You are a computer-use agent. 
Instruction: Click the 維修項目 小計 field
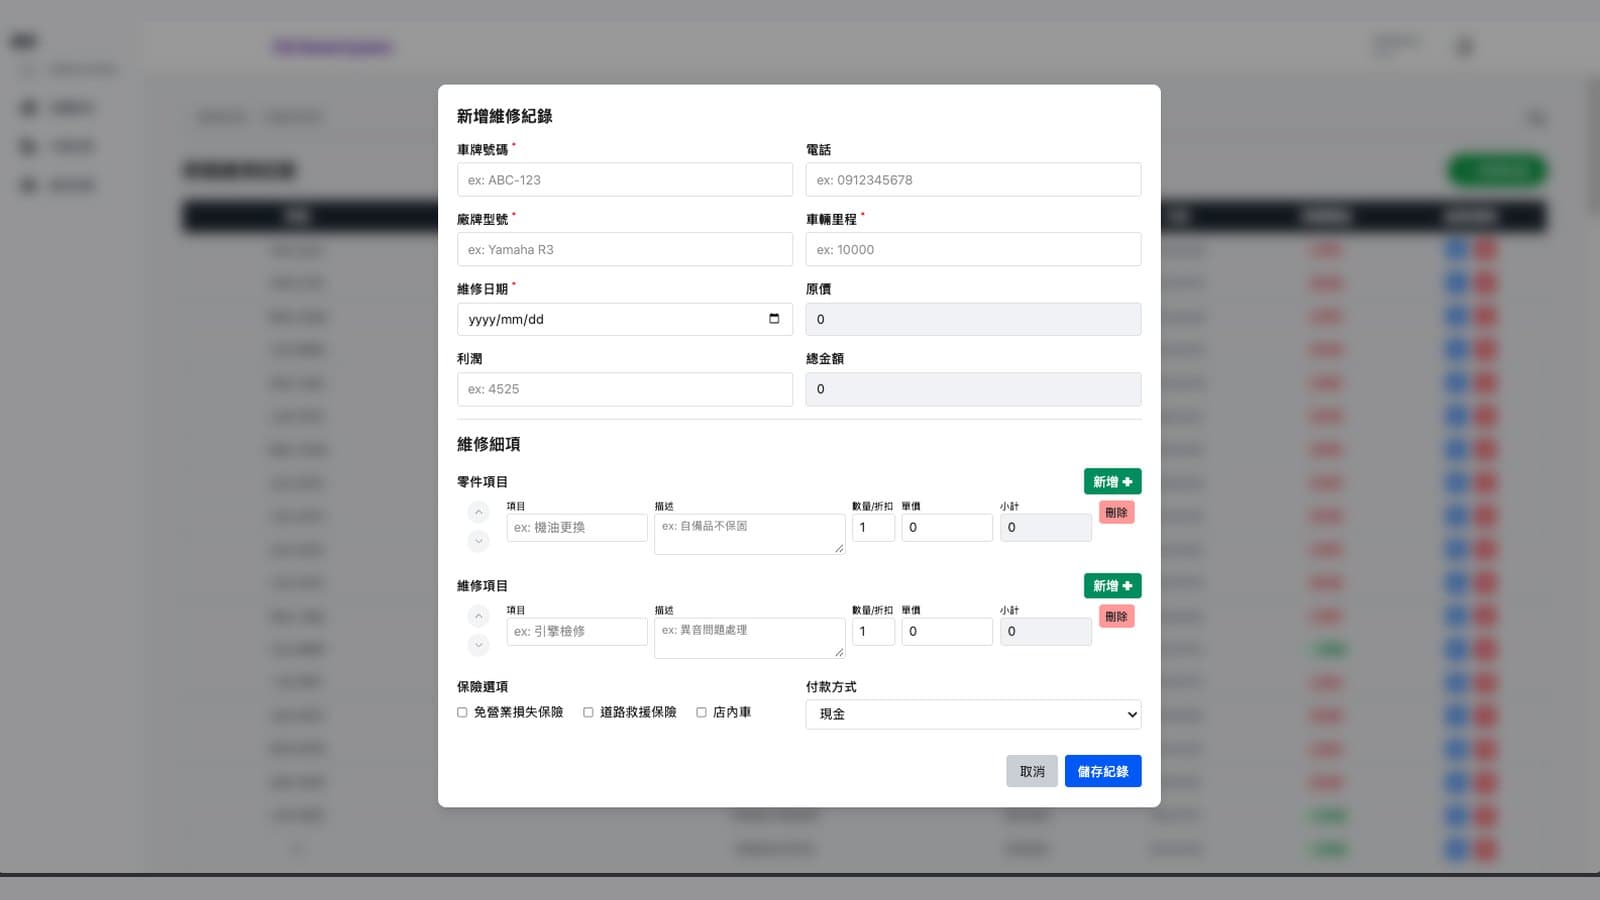(1046, 631)
